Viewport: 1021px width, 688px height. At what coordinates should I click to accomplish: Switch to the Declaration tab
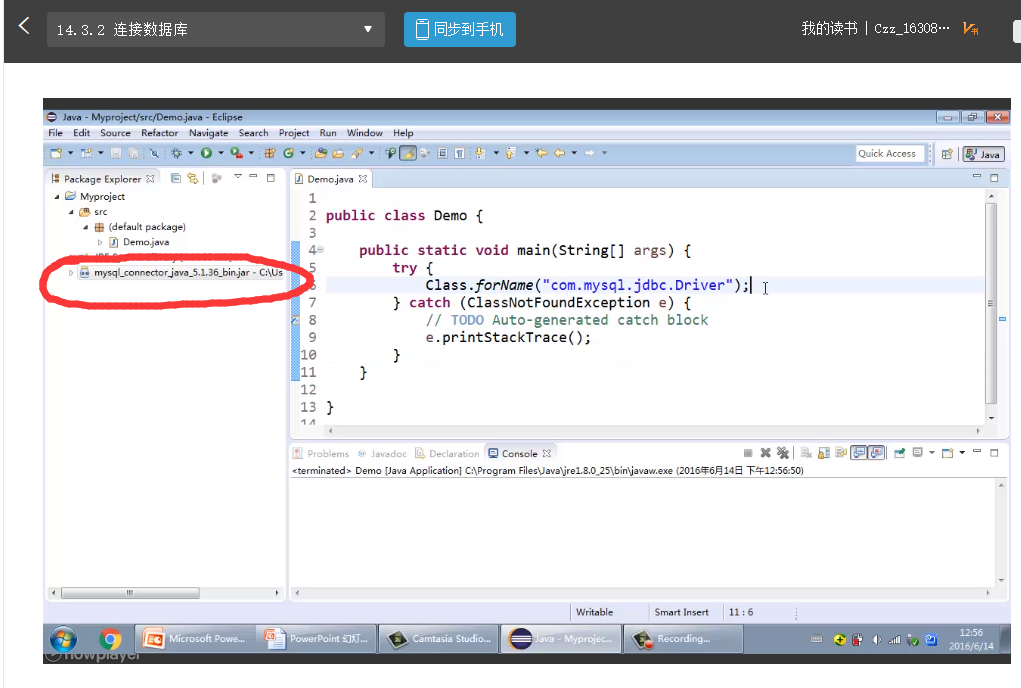447,453
